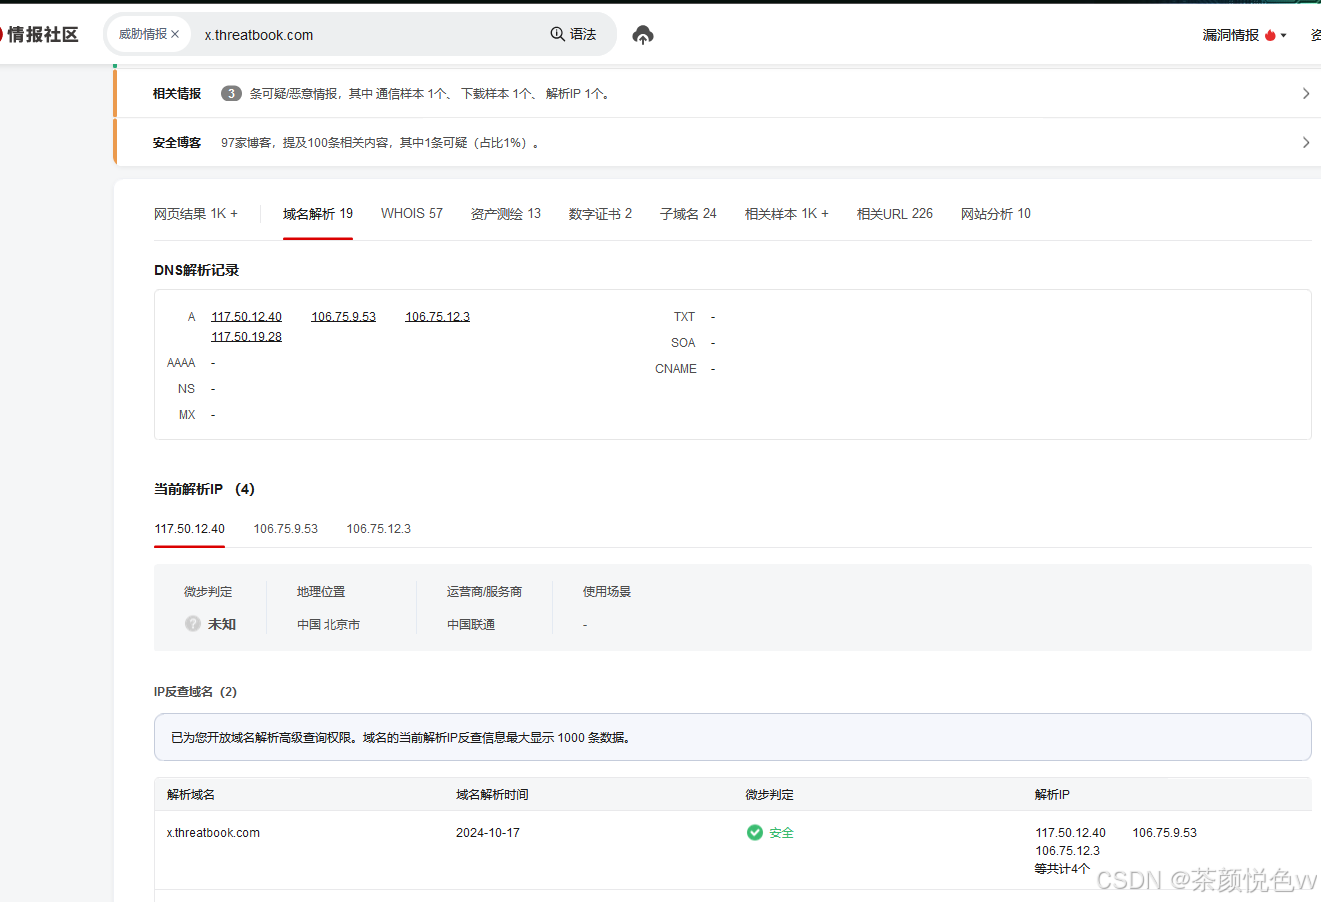
Task: Click the 解析IP column header
Action: coord(1052,795)
